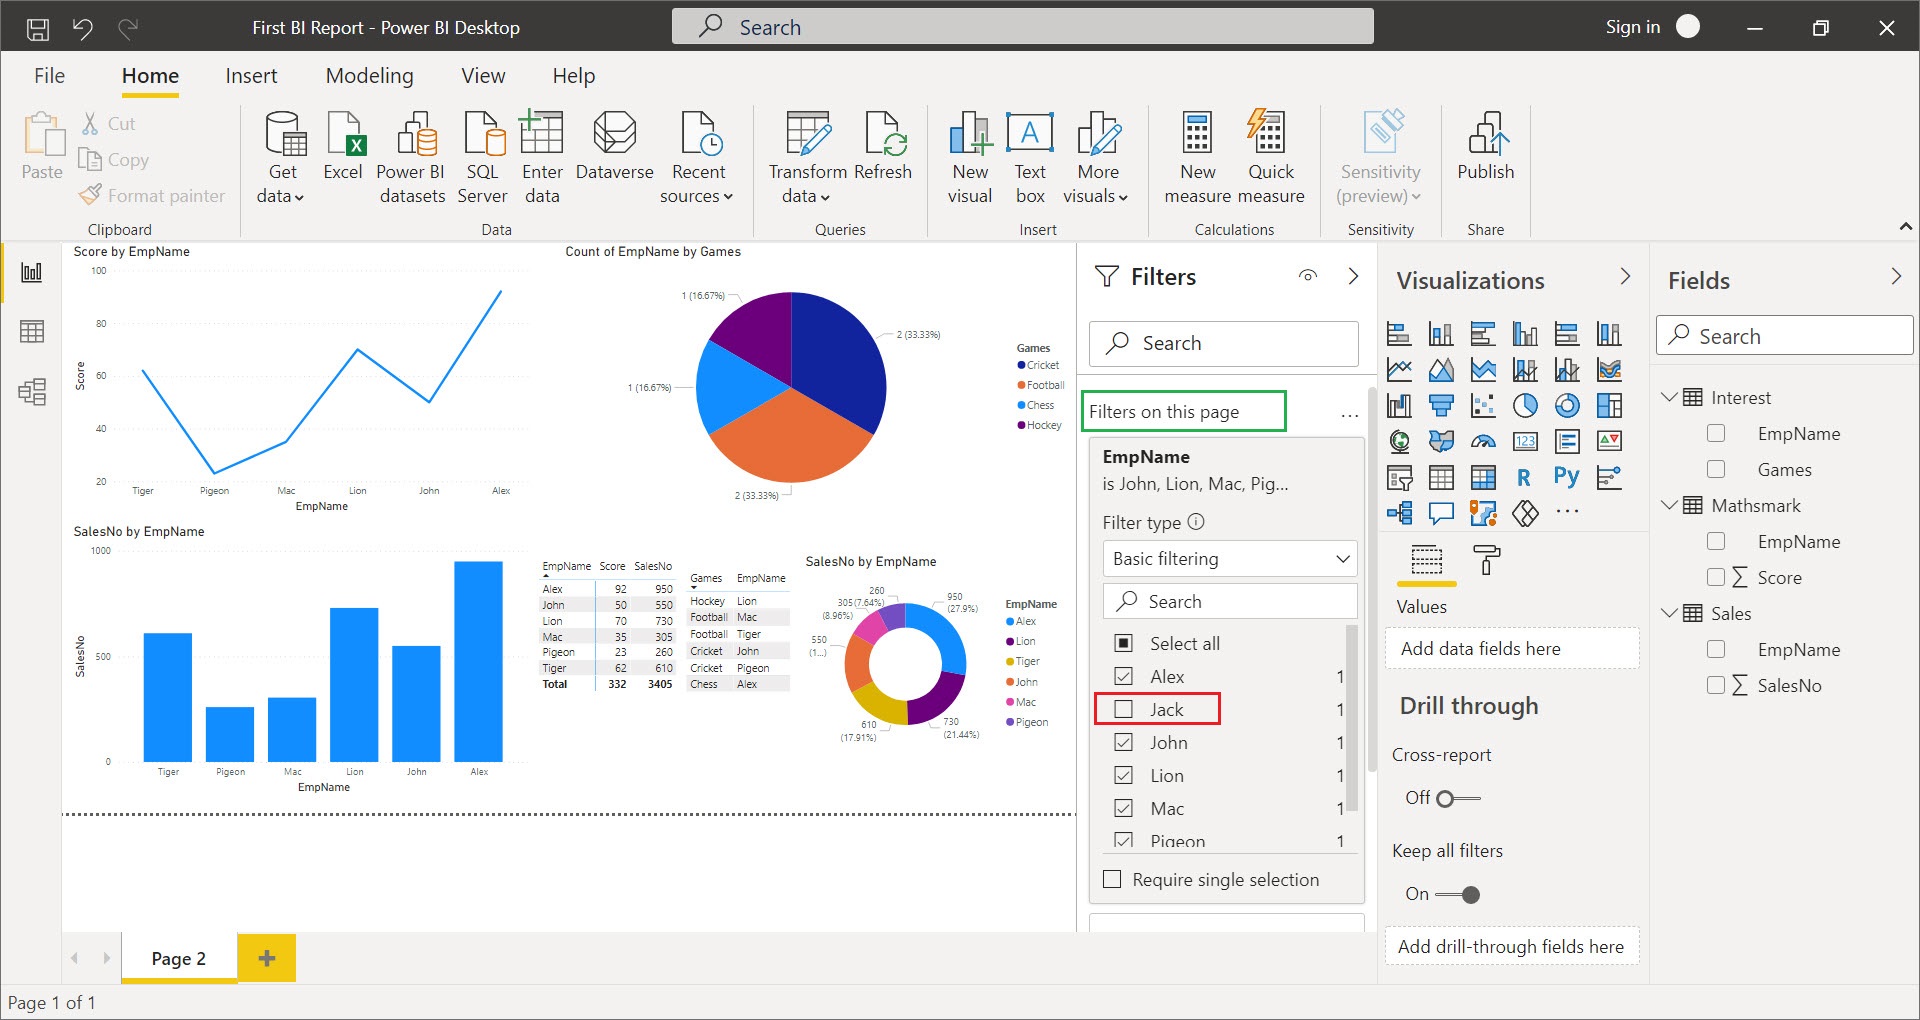Check the Jack filter checkbox
This screenshot has width=1920, height=1020.
(1124, 709)
